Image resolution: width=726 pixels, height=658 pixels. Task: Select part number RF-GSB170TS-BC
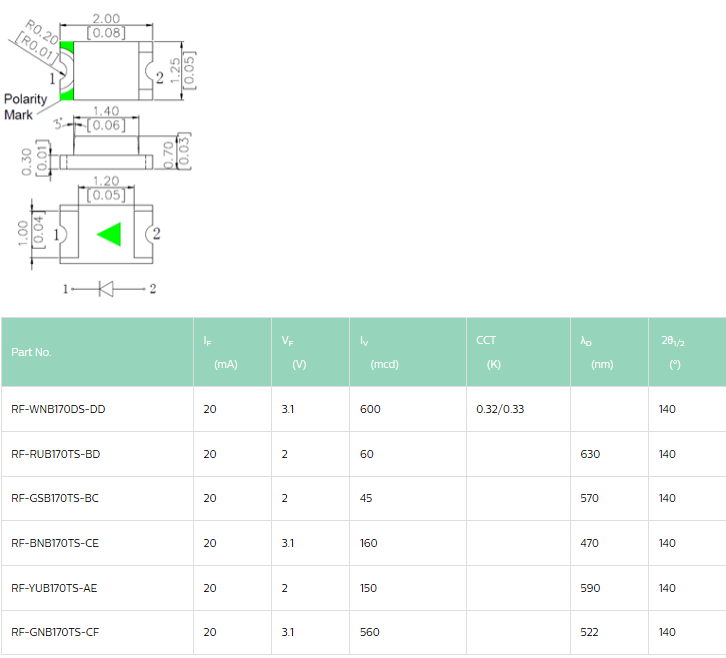(x=55, y=498)
